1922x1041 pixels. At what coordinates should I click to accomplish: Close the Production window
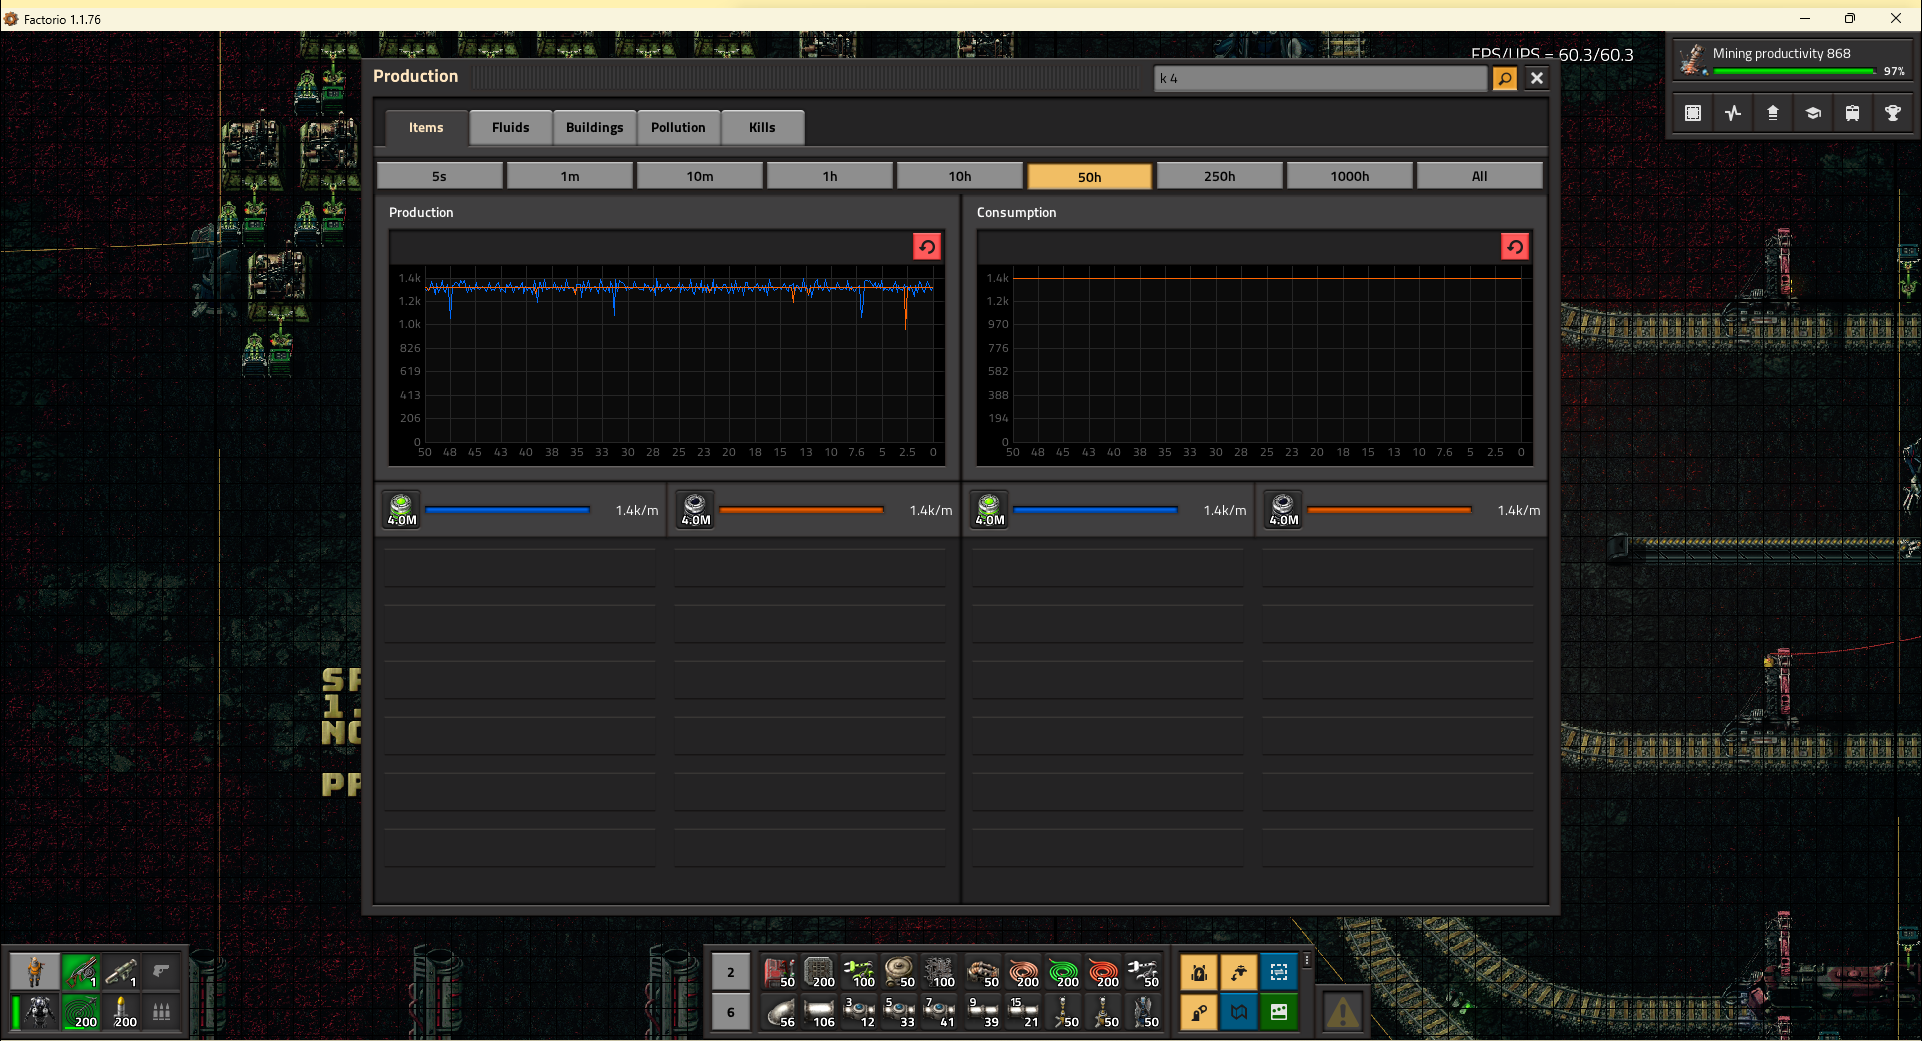tap(1537, 78)
